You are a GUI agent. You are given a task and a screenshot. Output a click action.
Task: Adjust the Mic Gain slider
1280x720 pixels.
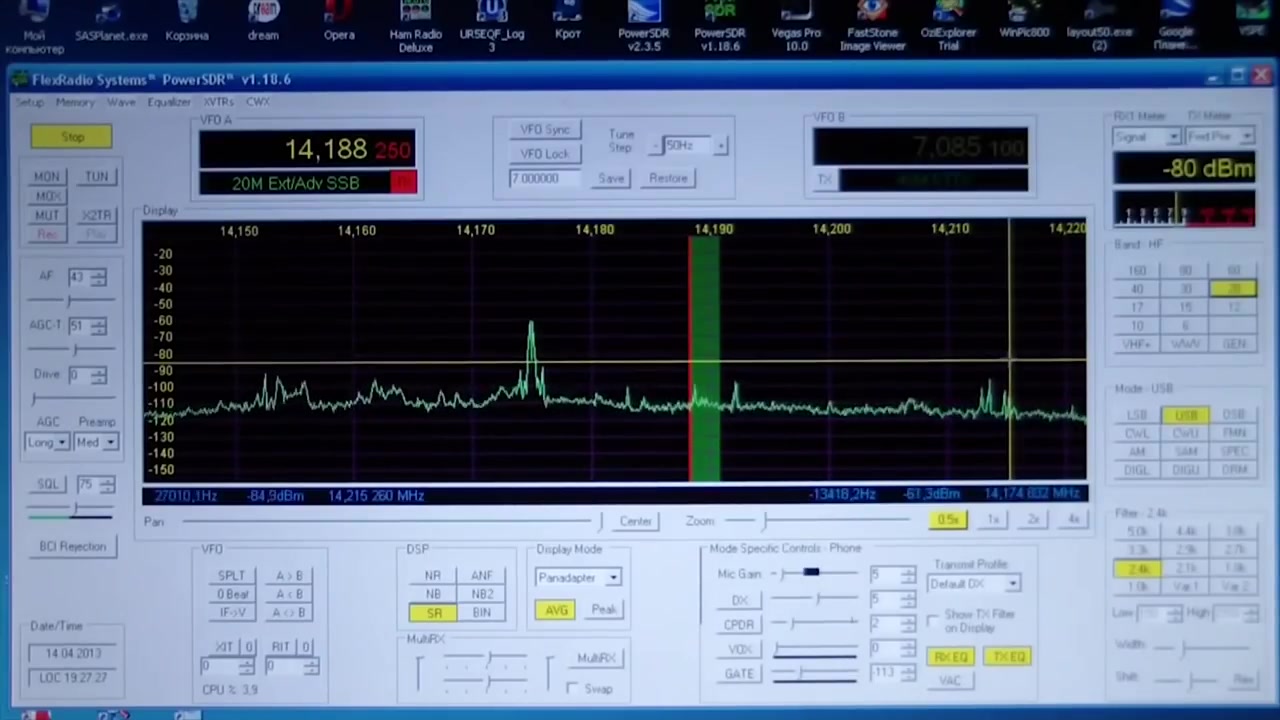point(815,573)
